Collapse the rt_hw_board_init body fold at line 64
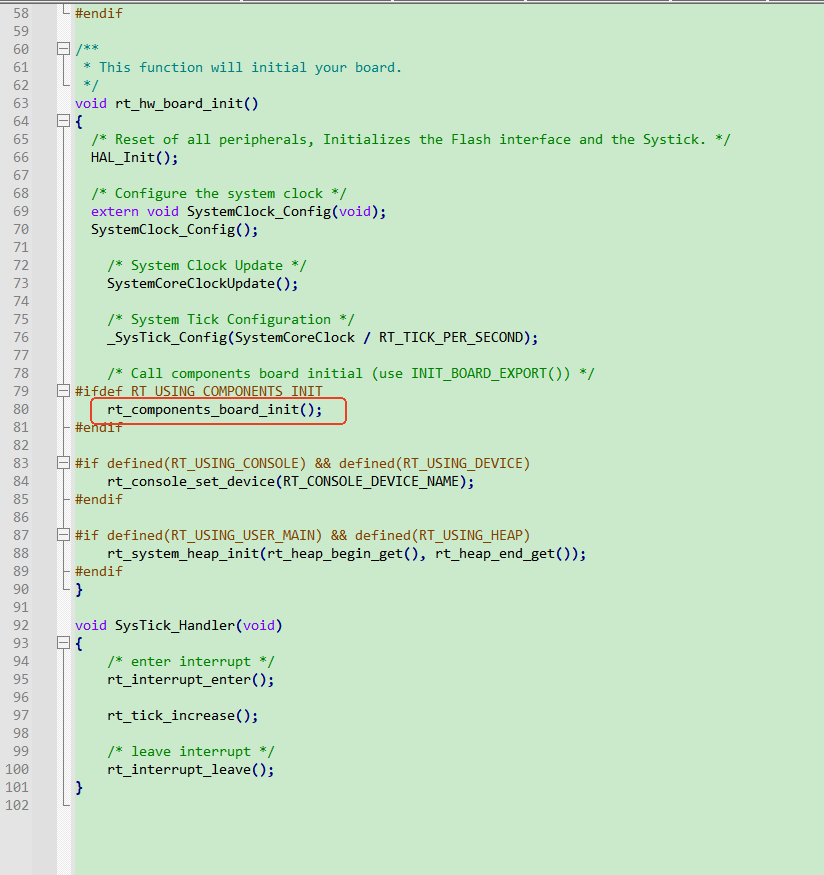 pyautogui.click(x=63, y=121)
